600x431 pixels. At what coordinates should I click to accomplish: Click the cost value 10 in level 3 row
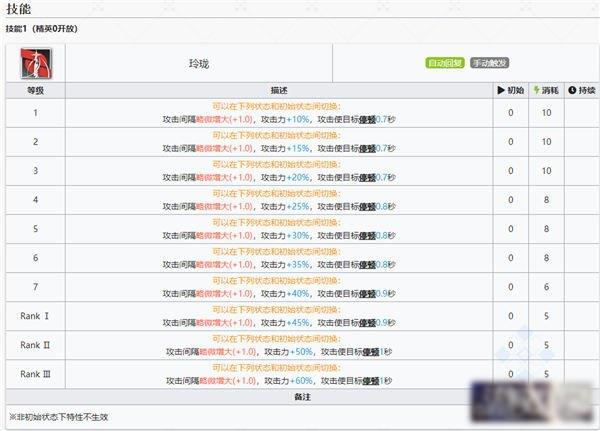[546, 171]
